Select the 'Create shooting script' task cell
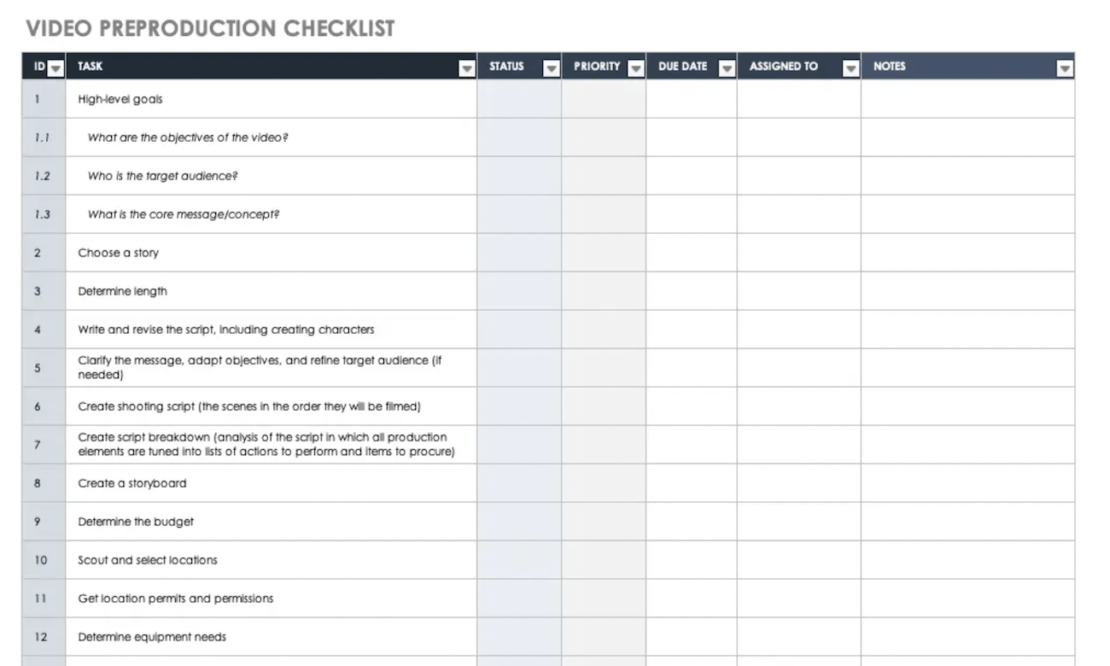Viewport: 1110px width, 666px height. click(x=249, y=406)
